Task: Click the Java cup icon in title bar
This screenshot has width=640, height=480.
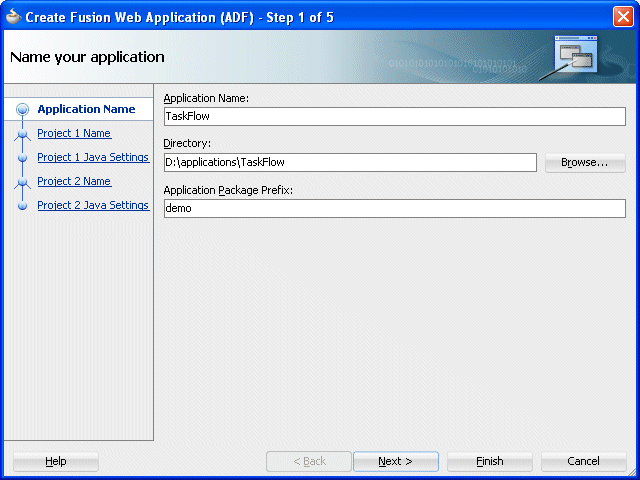Action: pyautogui.click(x=13, y=17)
